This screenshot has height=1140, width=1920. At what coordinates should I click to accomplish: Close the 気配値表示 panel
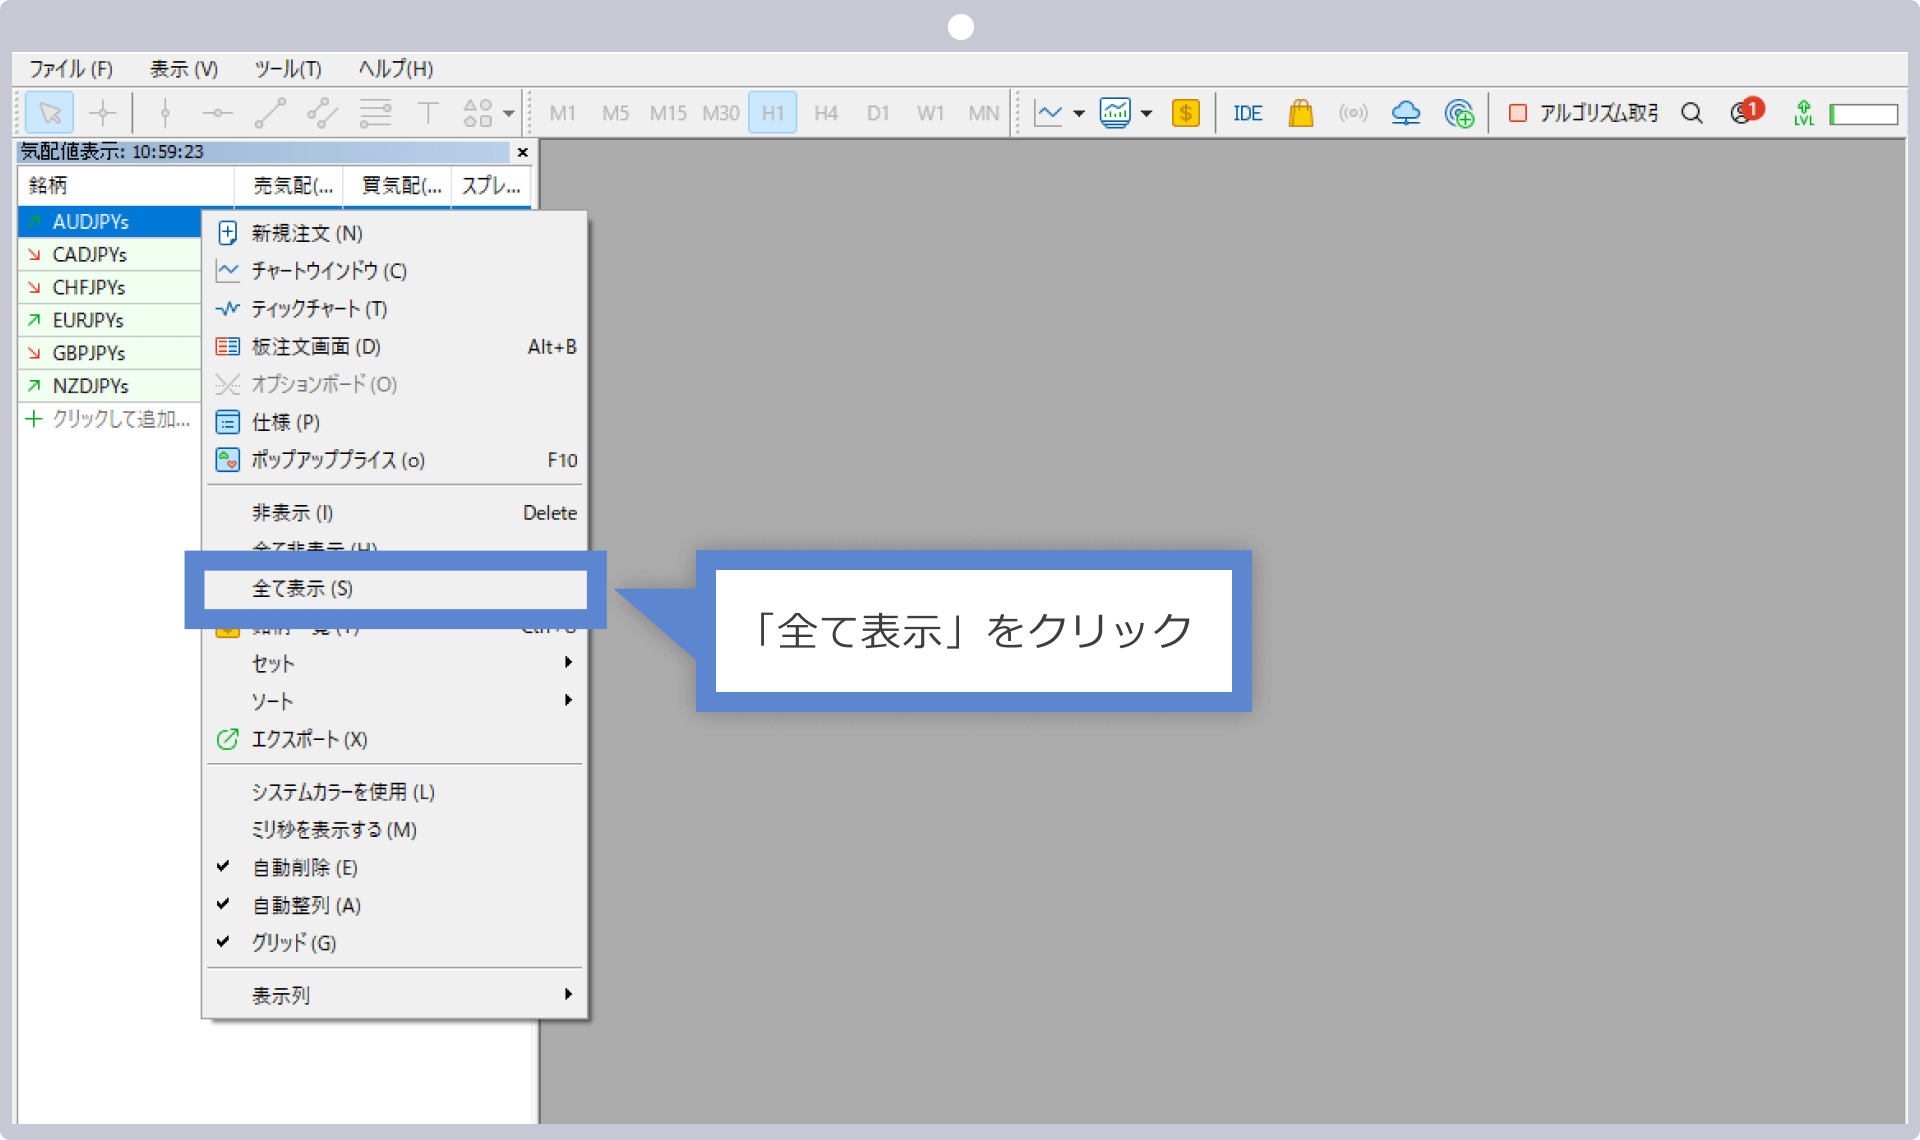click(x=523, y=152)
